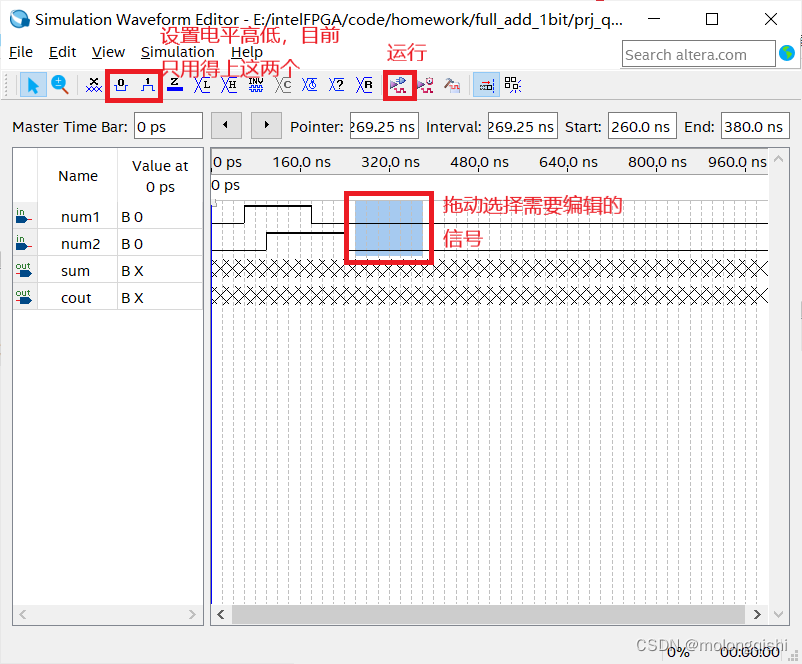Image resolution: width=802 pixels, height=664 pixels.
Task: Move time bar to previous transition
Action: pyautogui.click(x=226, y=125)
